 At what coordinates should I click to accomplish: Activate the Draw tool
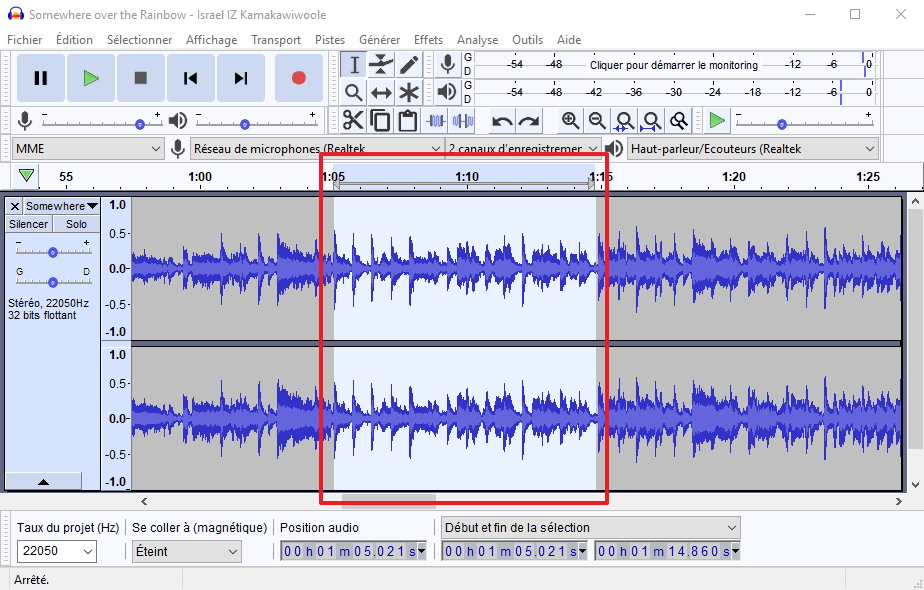click(408, 64)
